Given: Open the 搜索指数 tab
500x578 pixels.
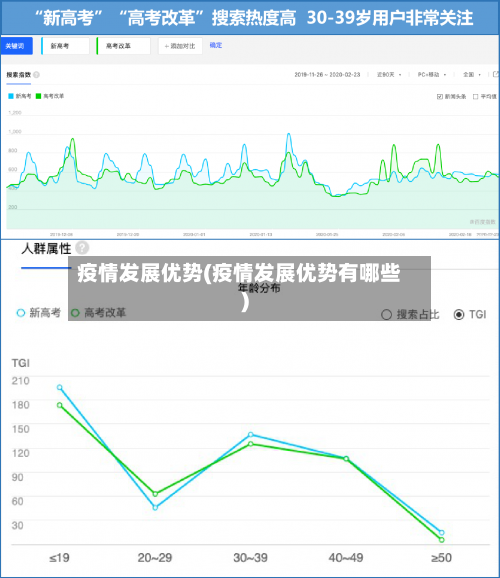Looking at the screenshot, I should point(18,75).
